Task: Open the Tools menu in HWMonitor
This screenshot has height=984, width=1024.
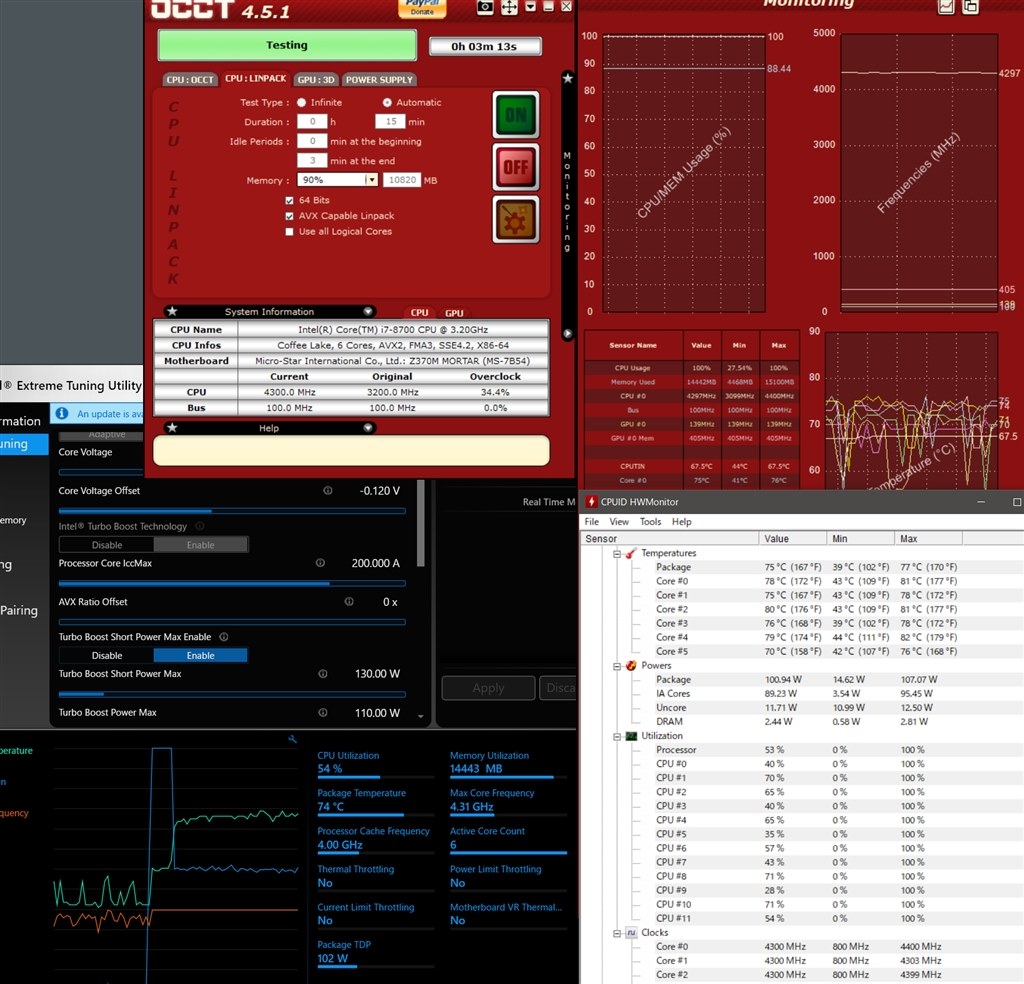Action: click(x=650, y=522)
